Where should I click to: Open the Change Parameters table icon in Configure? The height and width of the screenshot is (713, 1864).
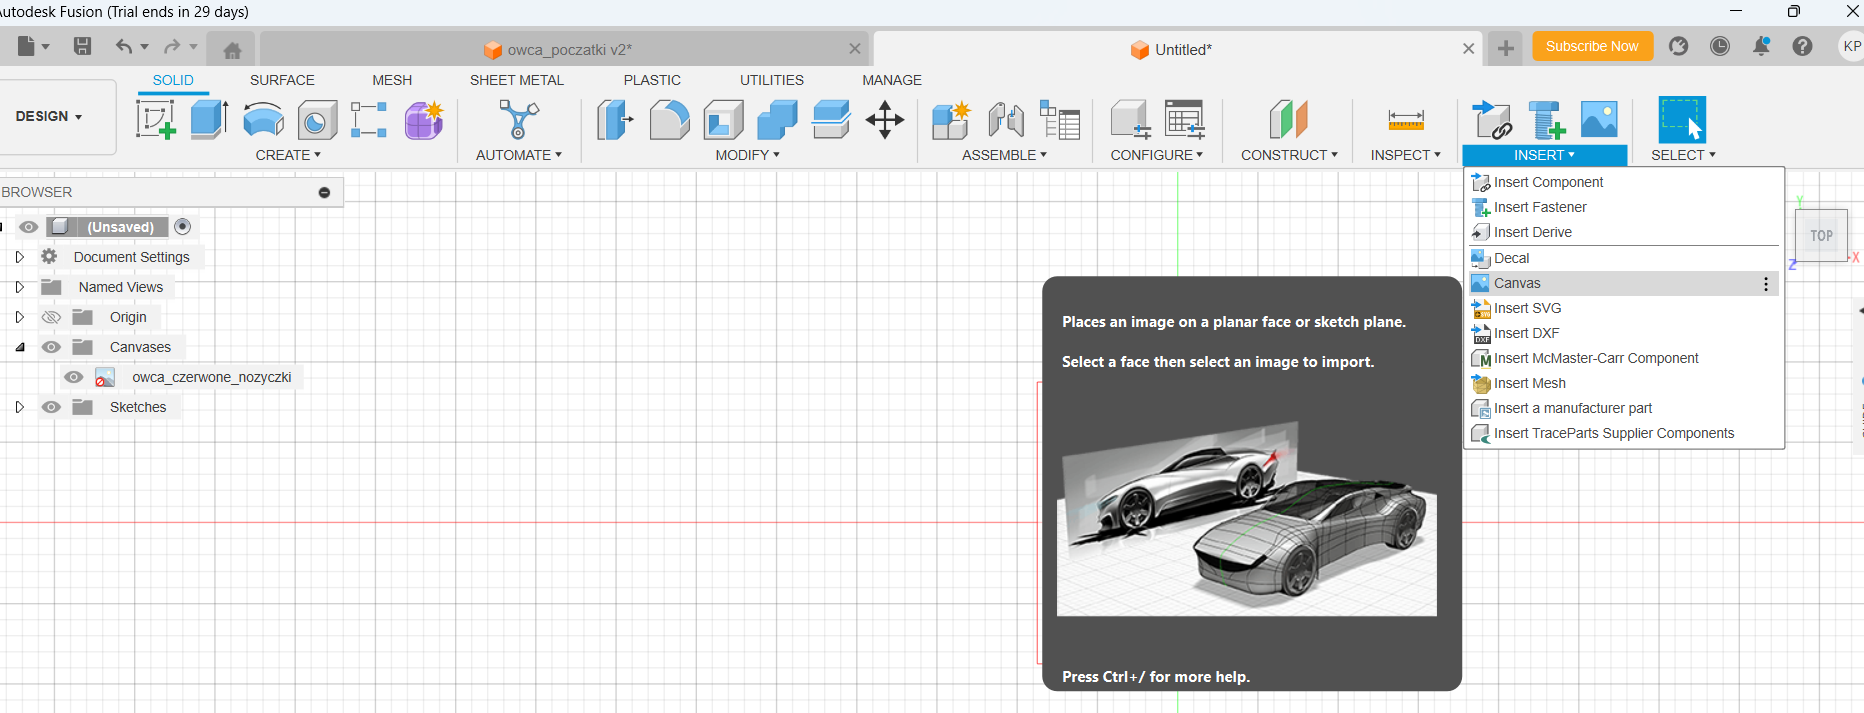tap(1184, 120)
